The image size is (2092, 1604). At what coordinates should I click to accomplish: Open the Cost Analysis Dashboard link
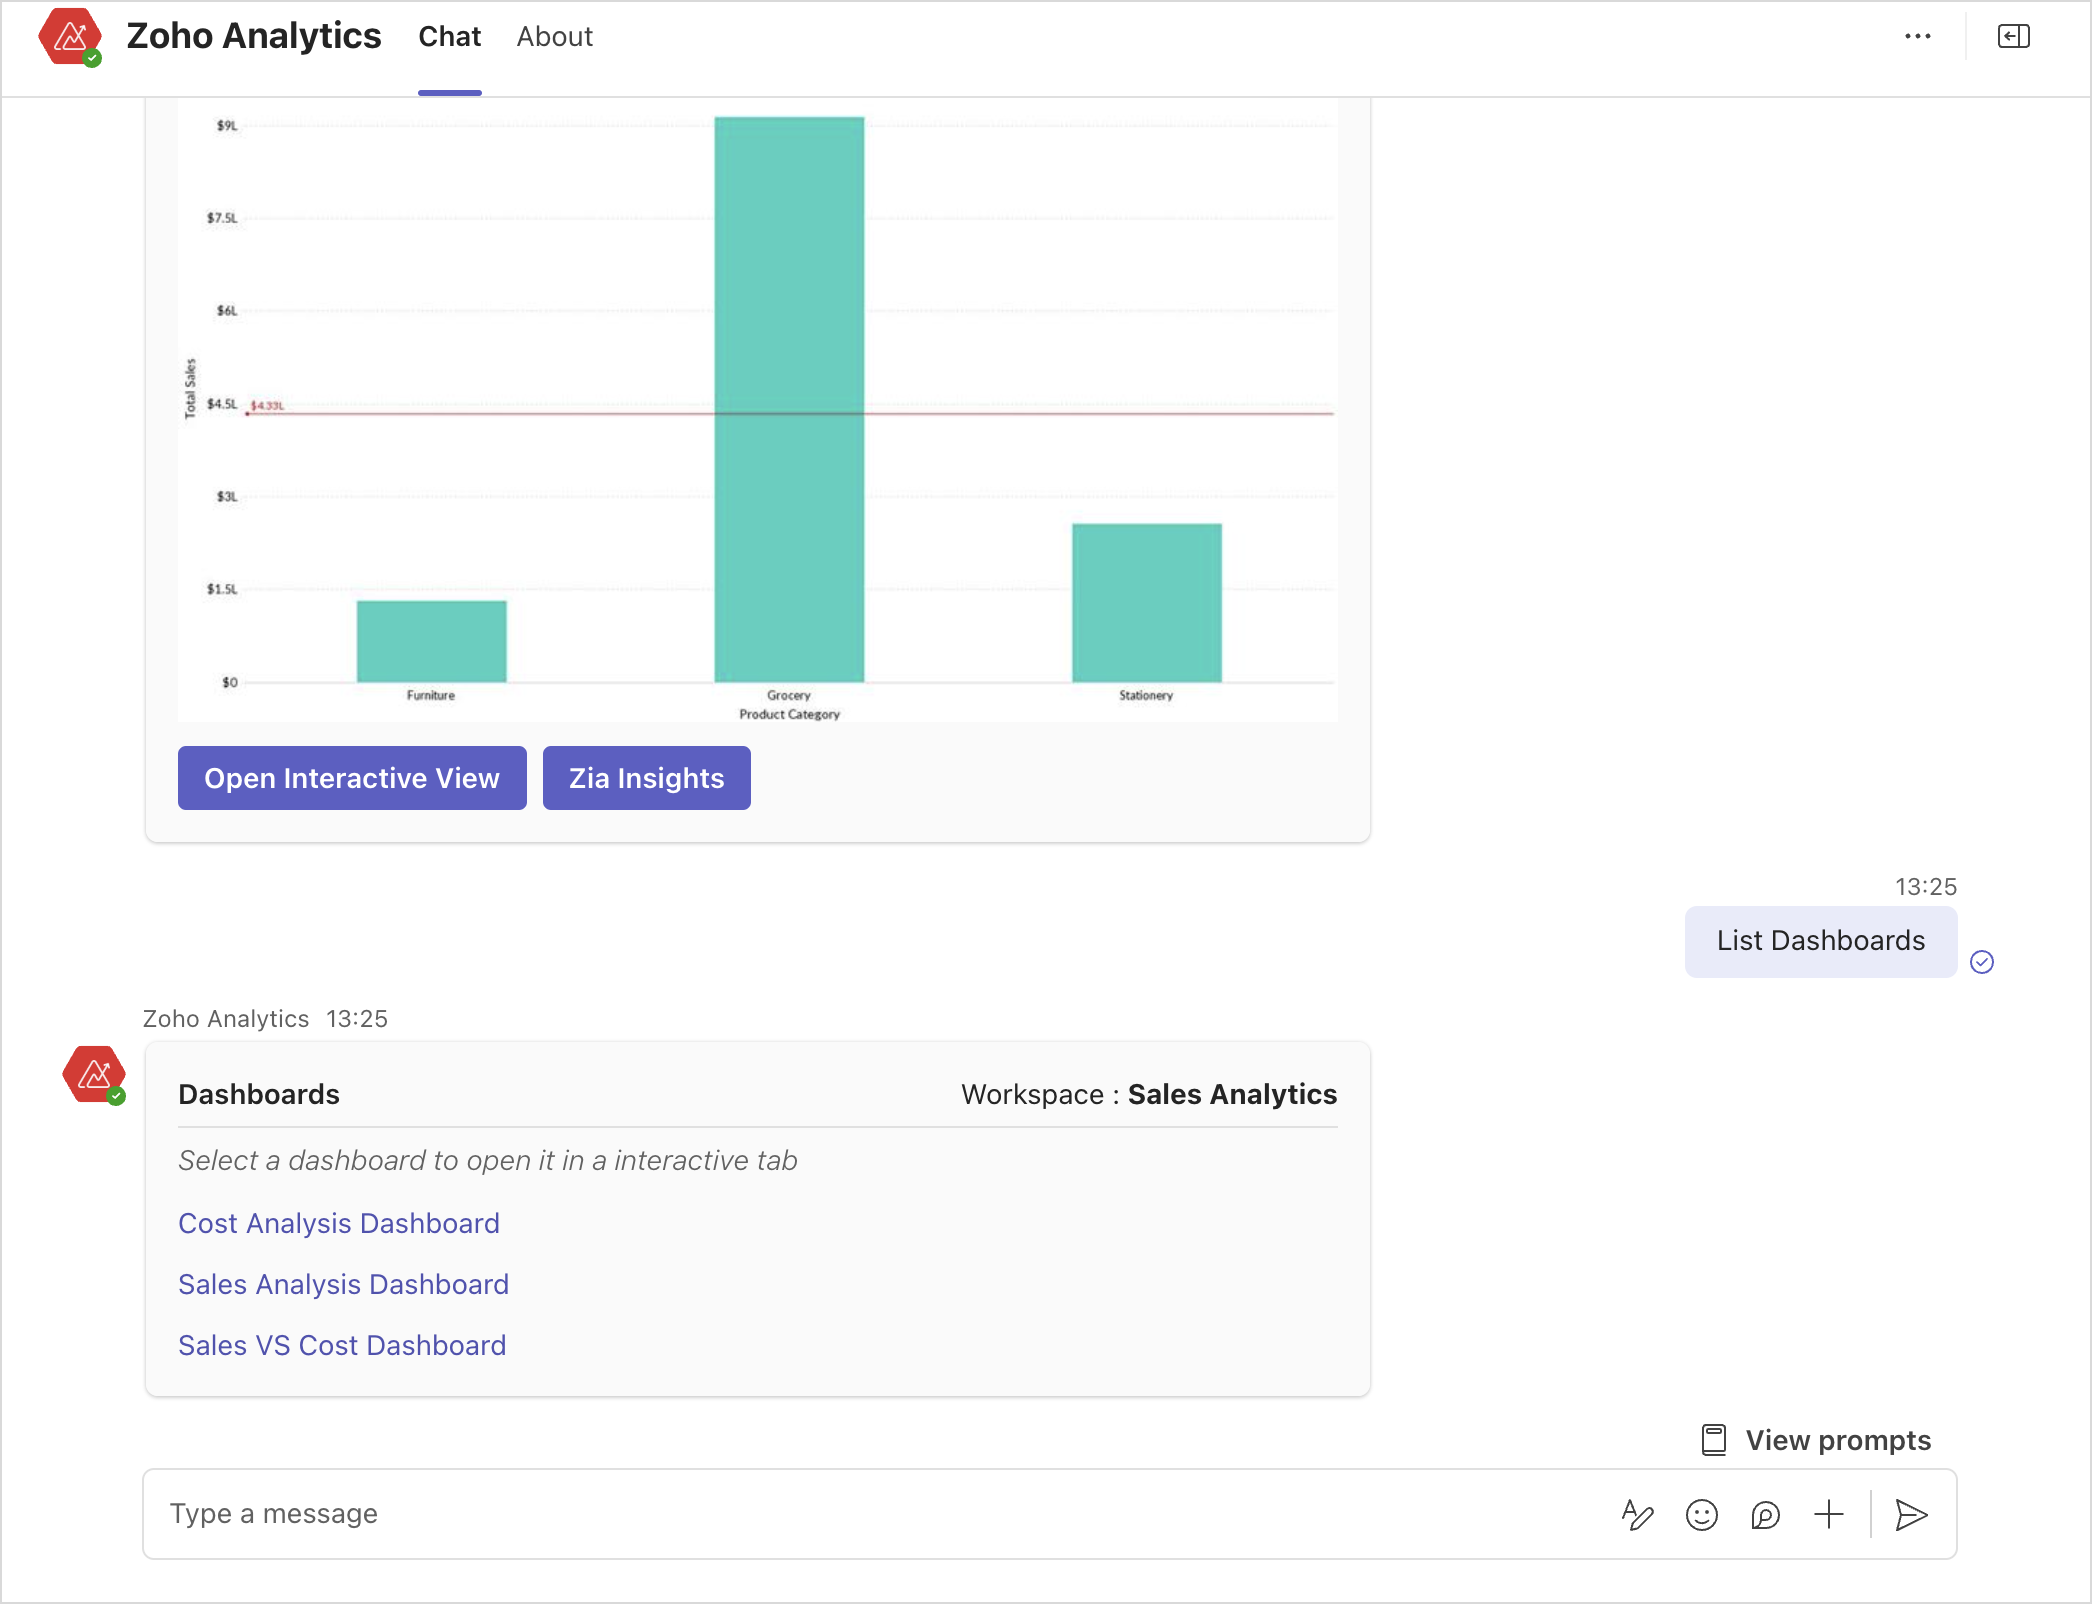click(339, 1223)
